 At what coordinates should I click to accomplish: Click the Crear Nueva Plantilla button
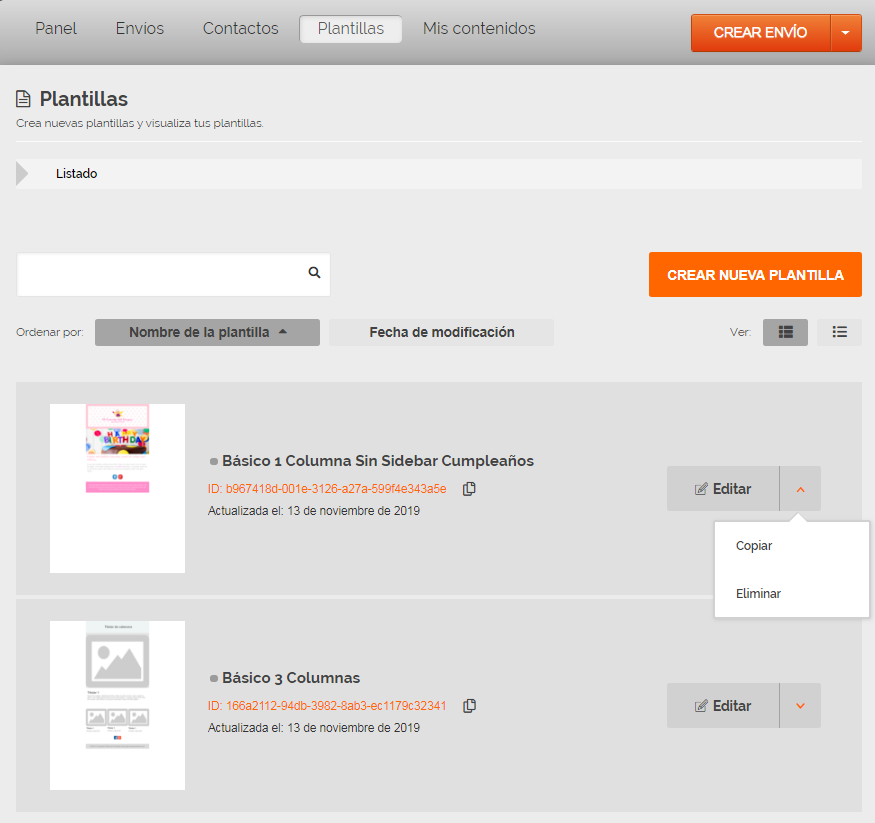[x=755, y=275]
